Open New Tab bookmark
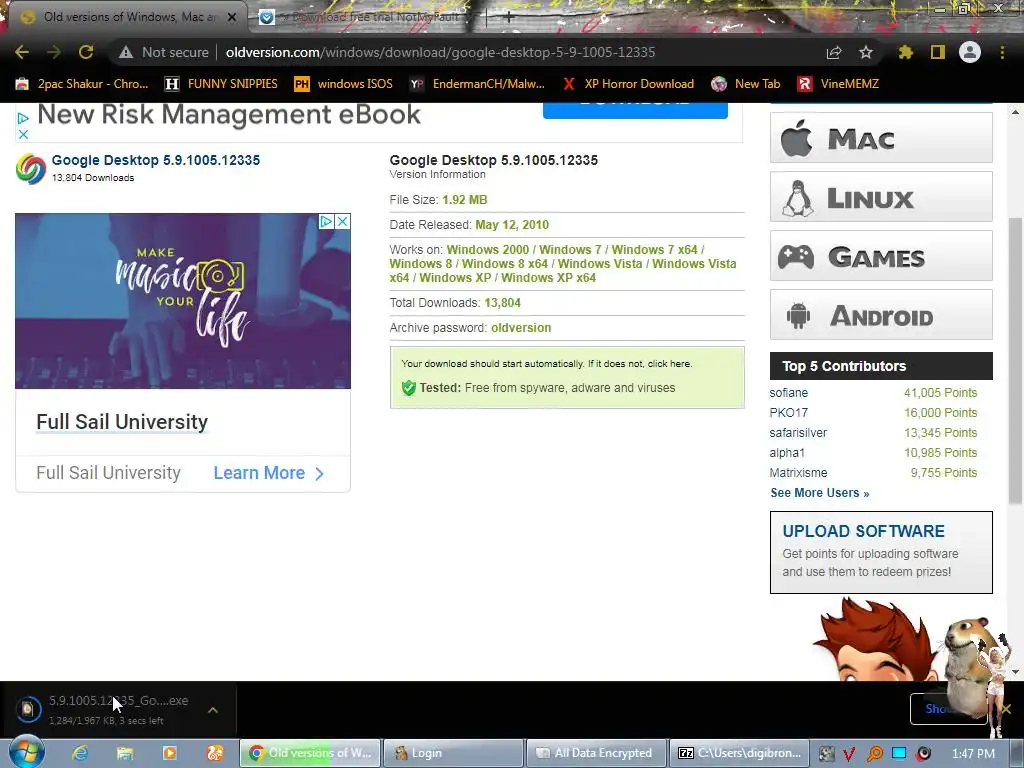The image size is (1024, 768). click(746, 84)
